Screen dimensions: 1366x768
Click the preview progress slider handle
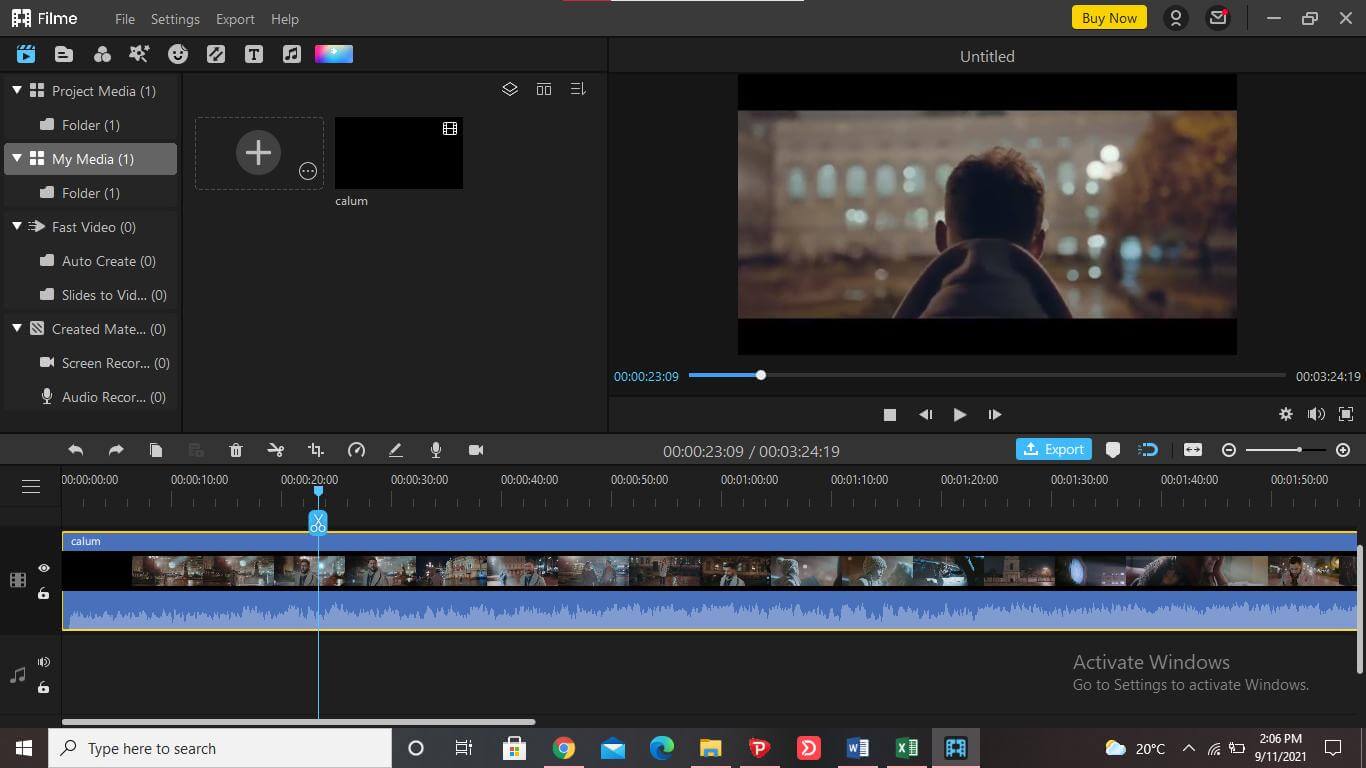tap(761, 375)
